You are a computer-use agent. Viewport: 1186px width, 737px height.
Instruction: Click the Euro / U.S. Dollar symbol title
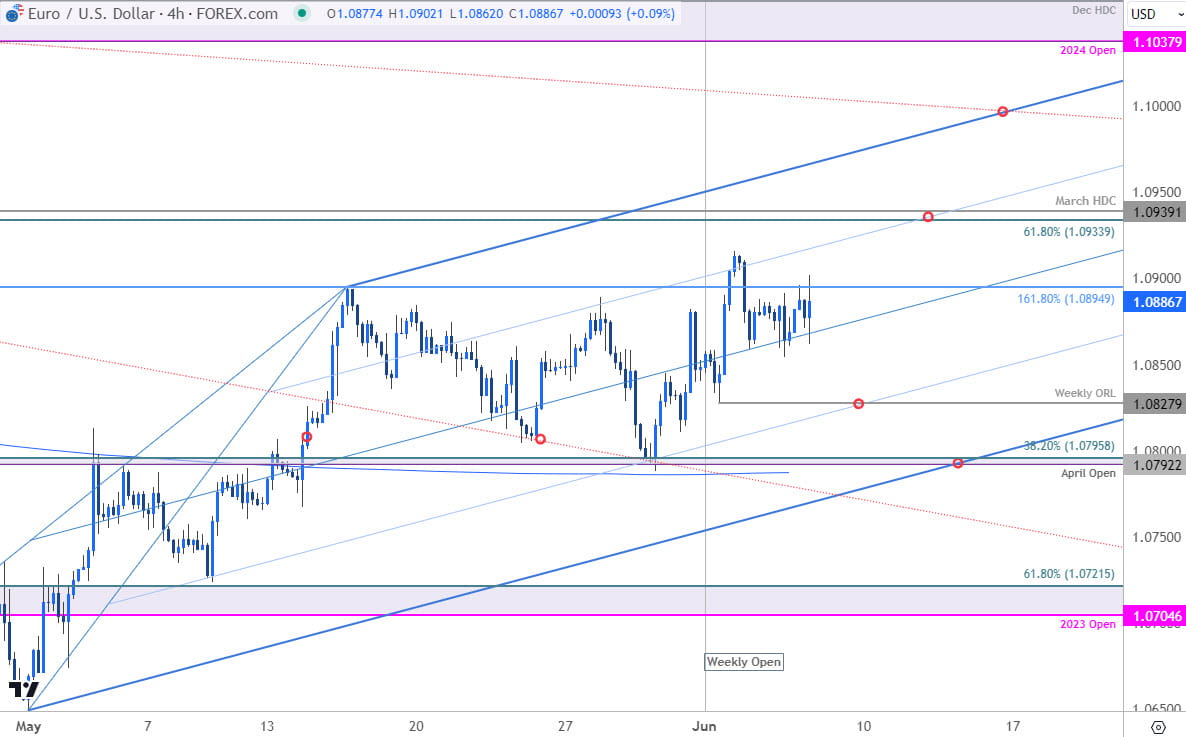92,14
